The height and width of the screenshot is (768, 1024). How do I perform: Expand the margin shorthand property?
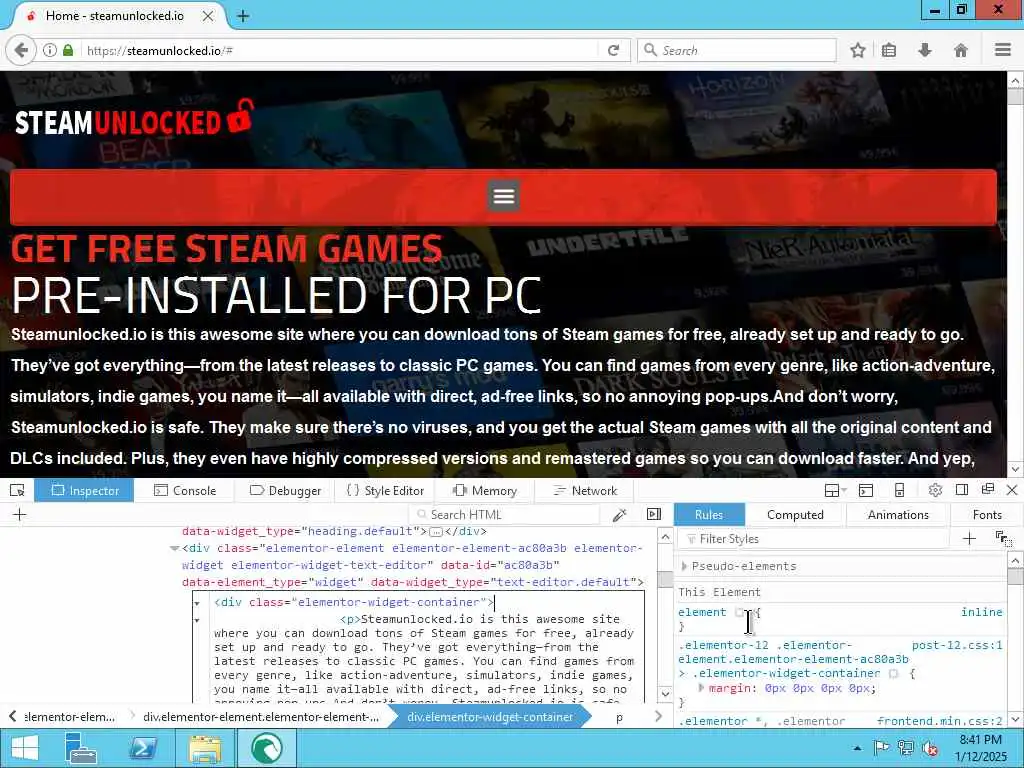point(701,688)
